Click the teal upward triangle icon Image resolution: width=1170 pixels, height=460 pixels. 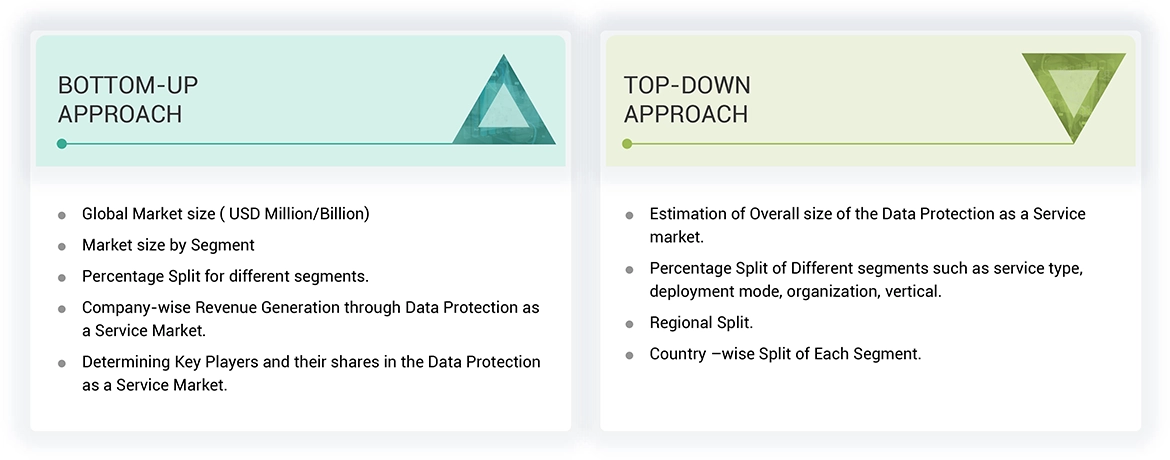point(503,106)
